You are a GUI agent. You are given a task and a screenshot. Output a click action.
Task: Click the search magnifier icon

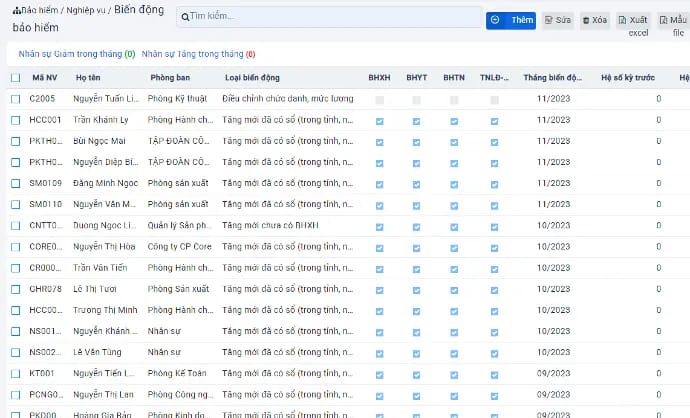pyautogui.click(x=185, y=17)
